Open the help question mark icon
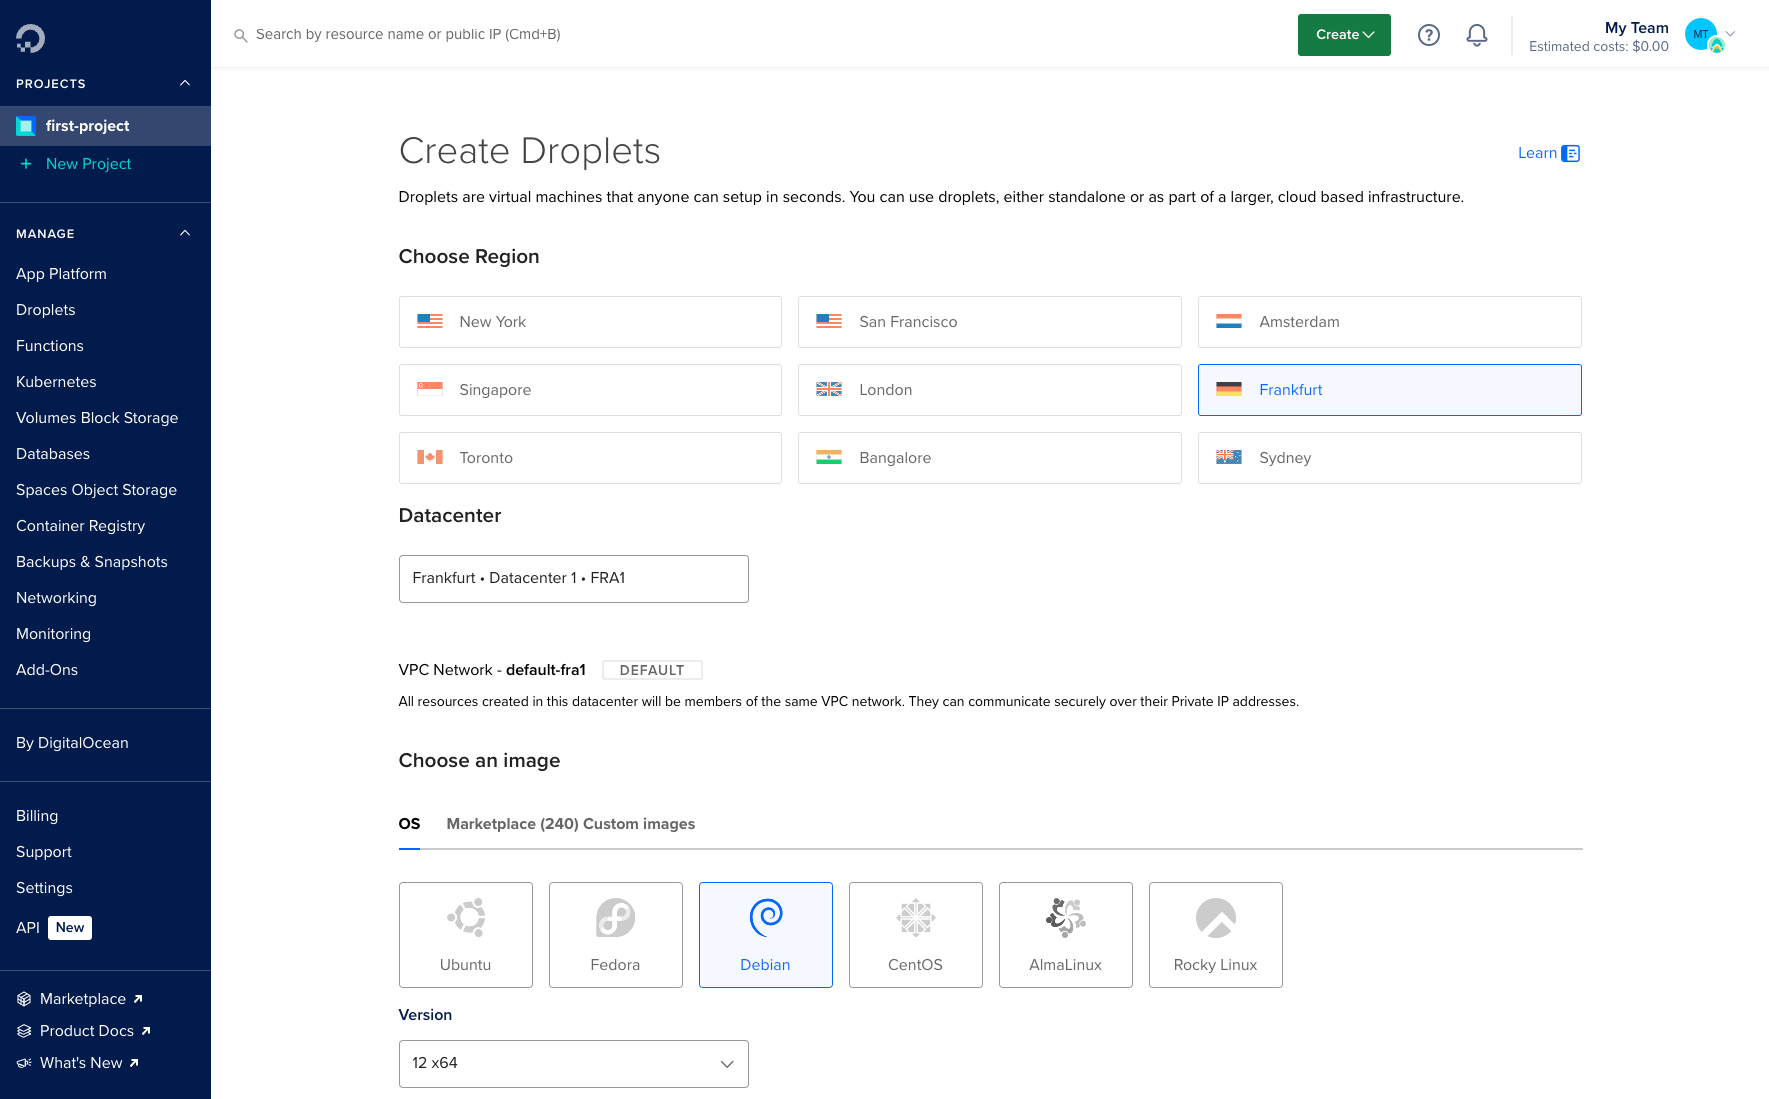This screenshot has height=1099, width=1769. tap(1429, 35)
